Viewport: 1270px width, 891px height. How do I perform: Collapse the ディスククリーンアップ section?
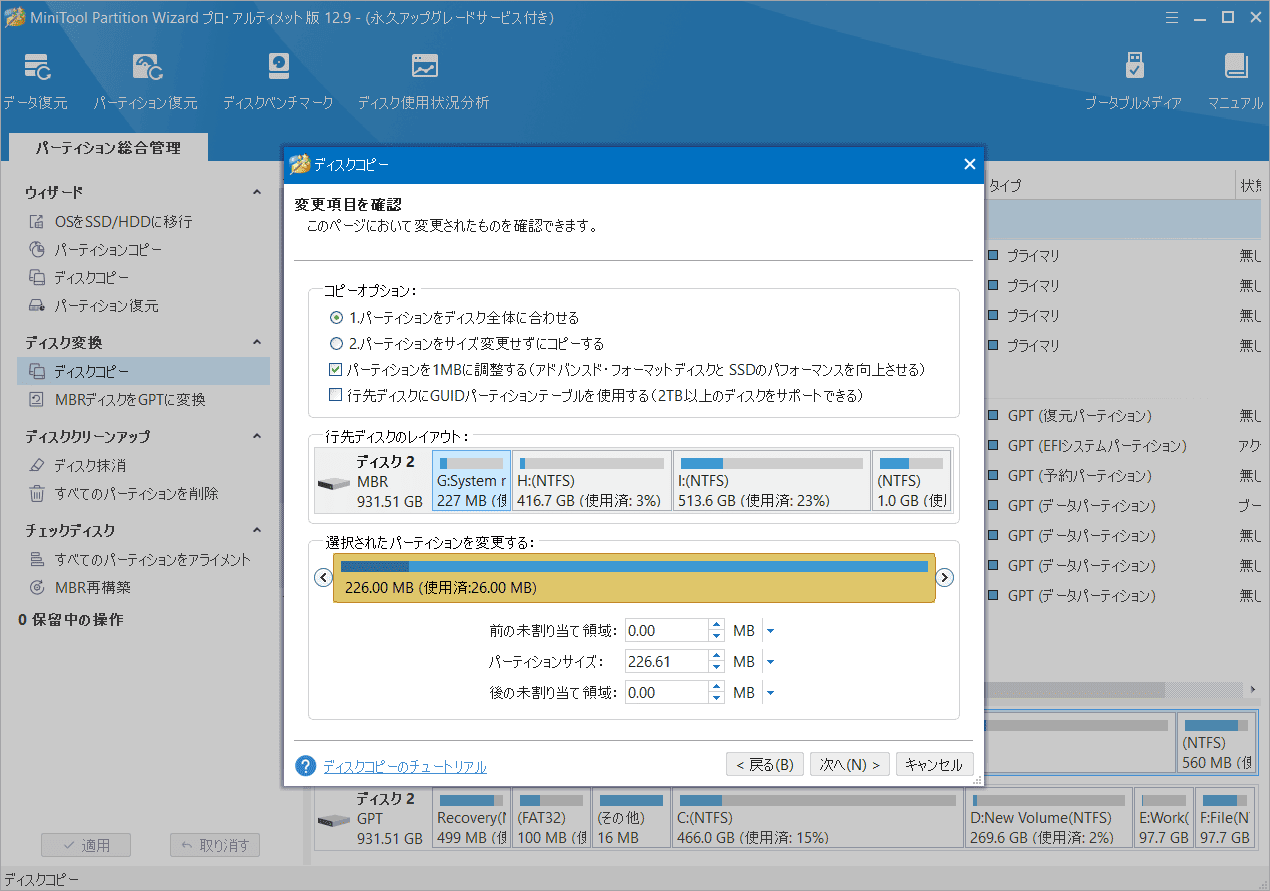(257, 436)
